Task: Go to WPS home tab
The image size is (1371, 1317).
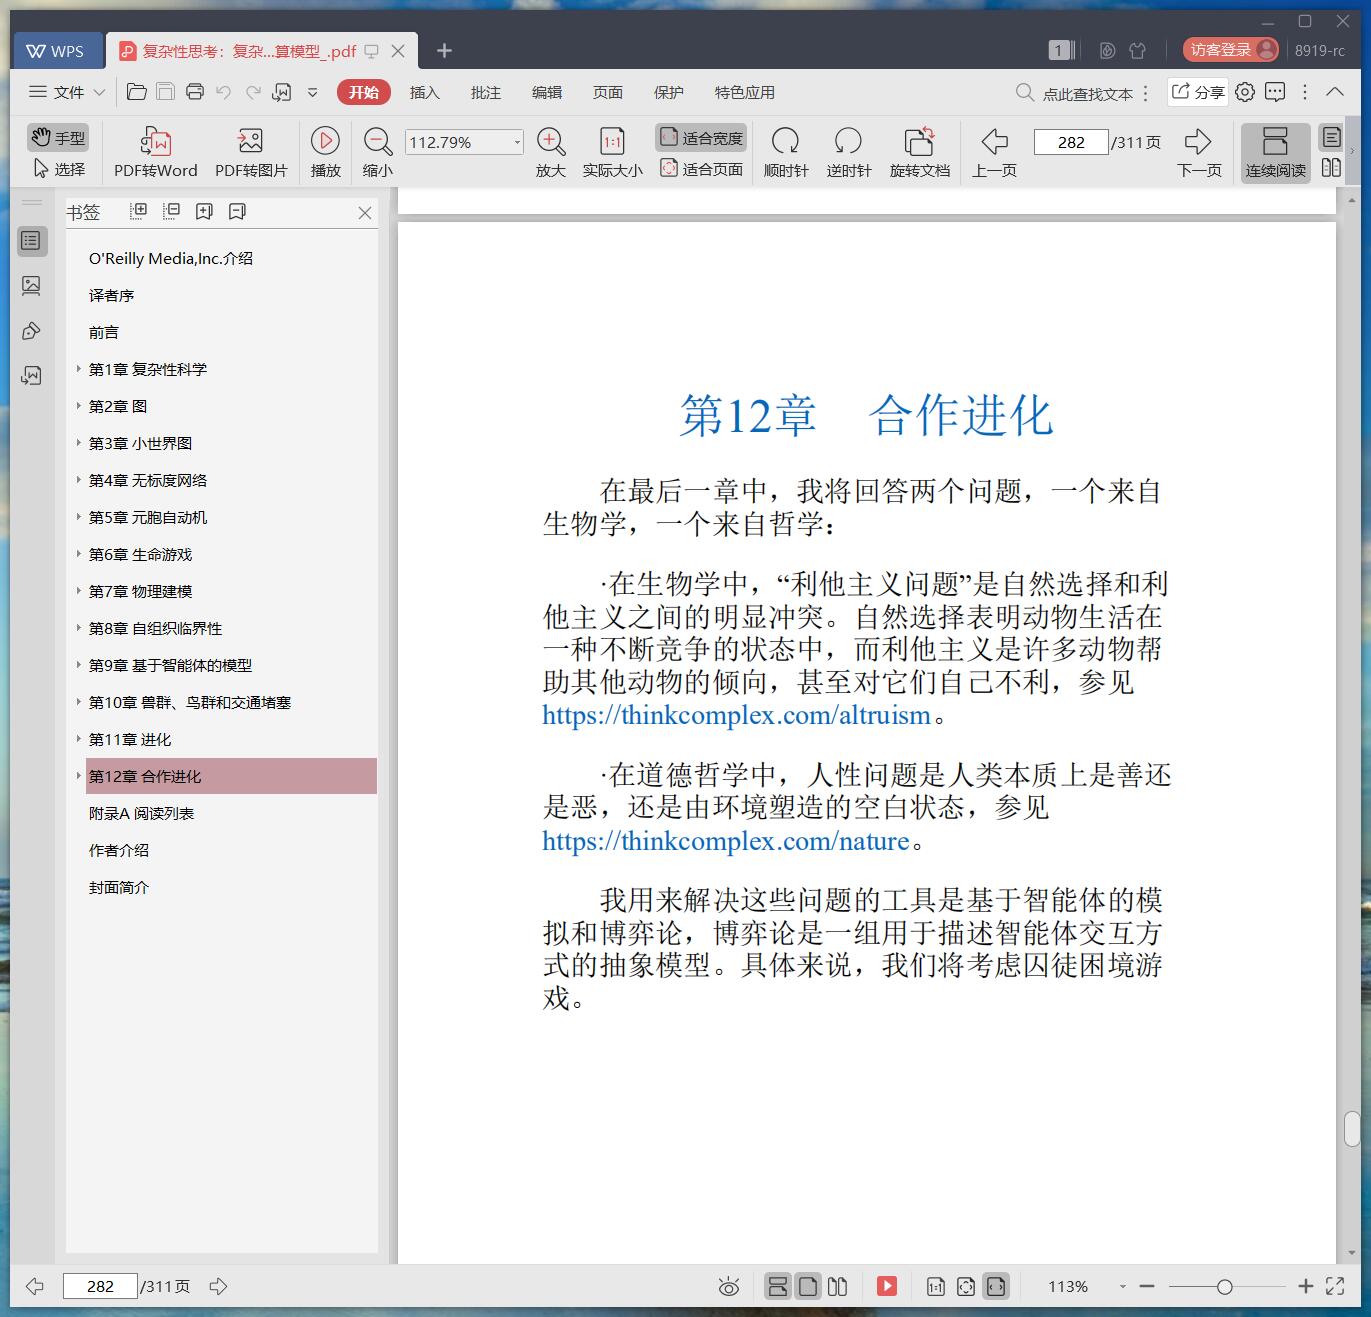Action: [56, 50]
